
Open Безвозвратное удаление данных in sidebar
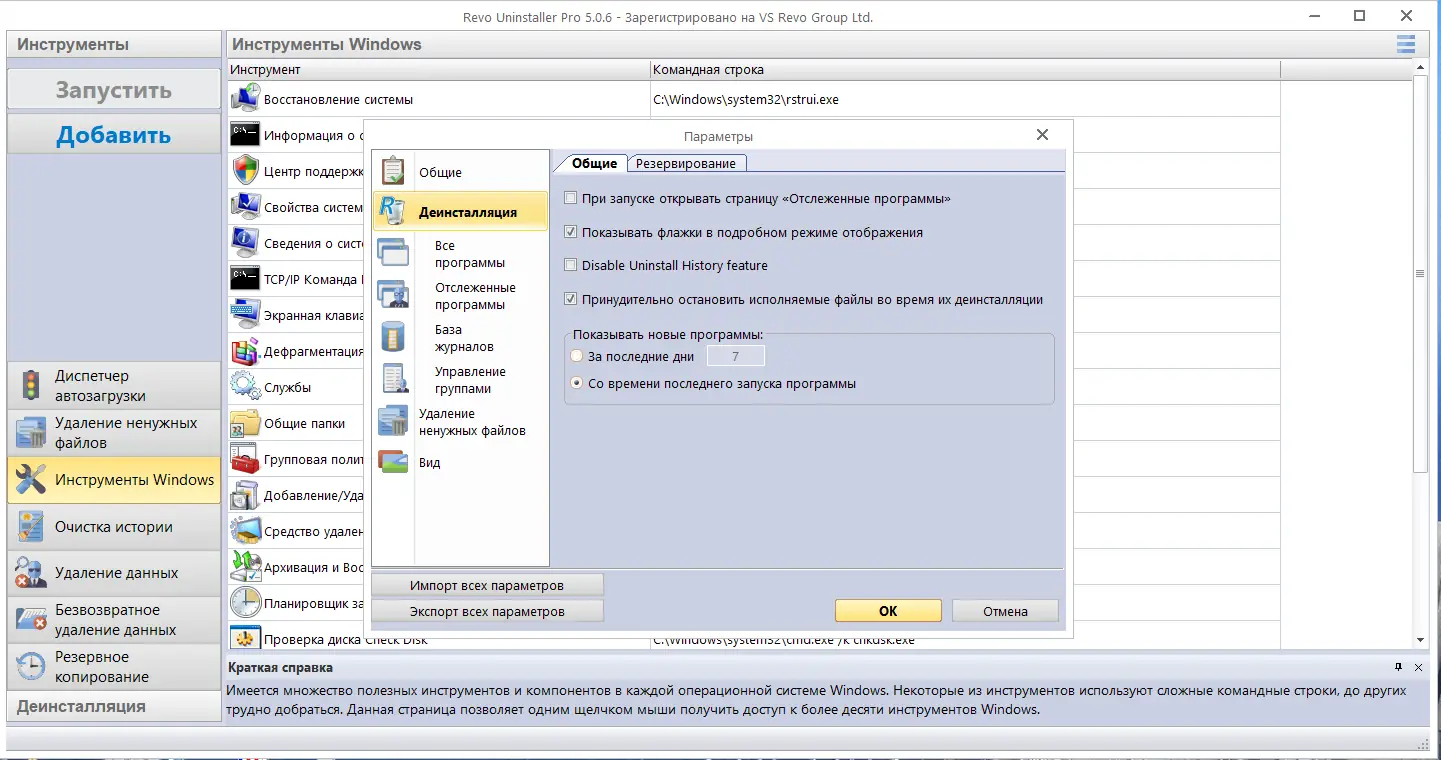point(114,620)
